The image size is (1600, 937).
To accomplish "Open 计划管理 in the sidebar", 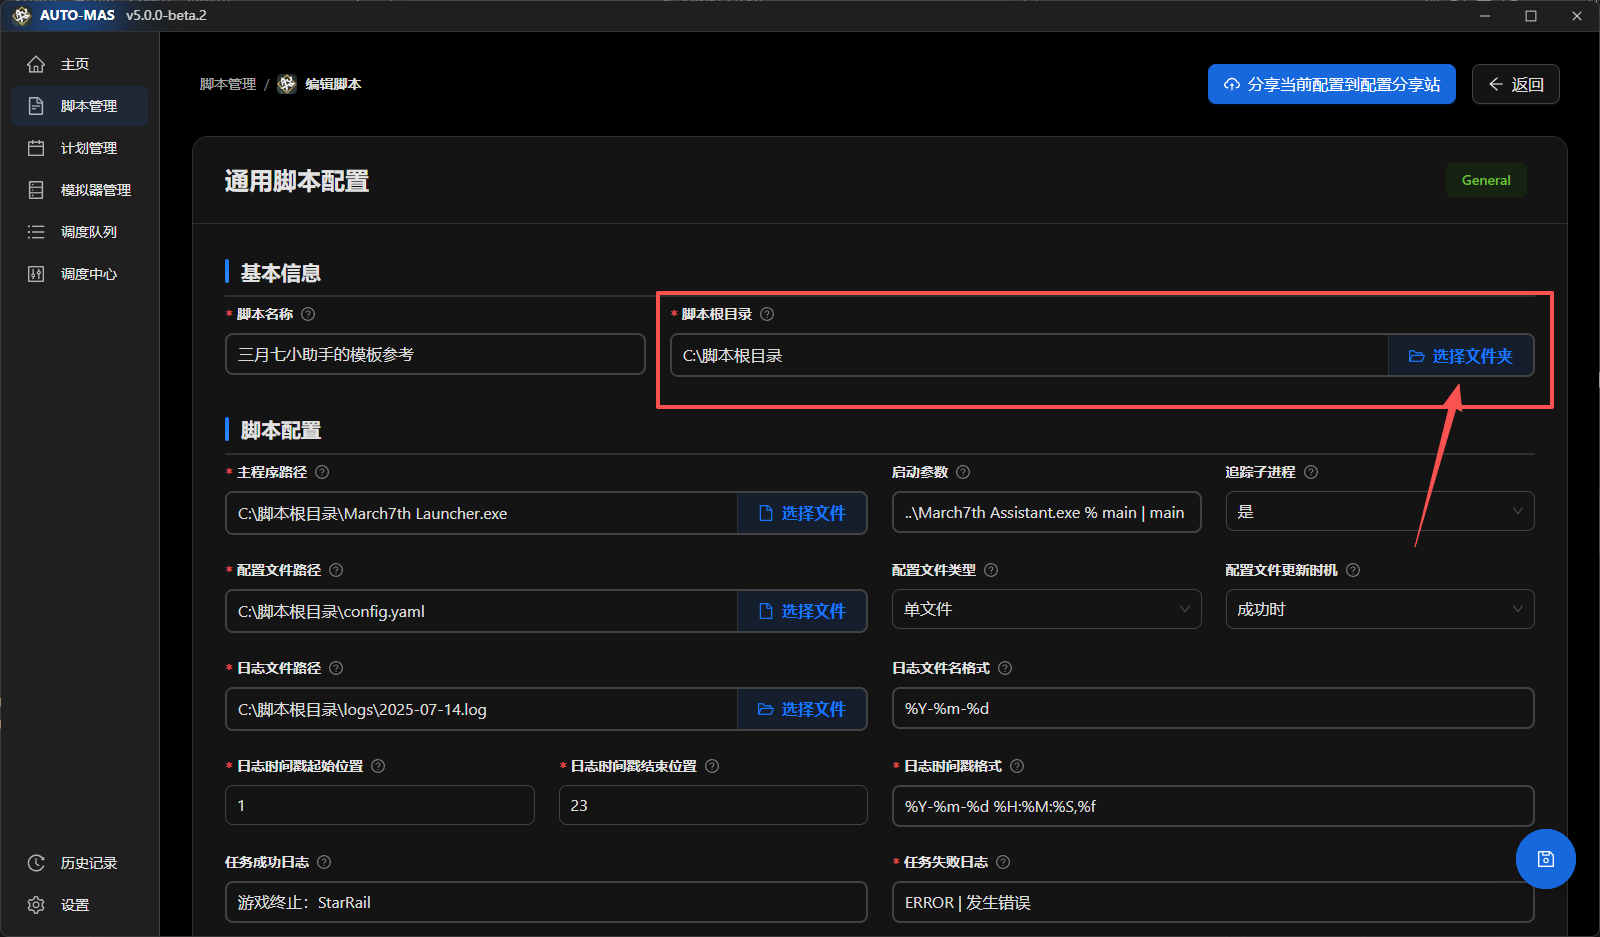I will [x=88, y=148].
